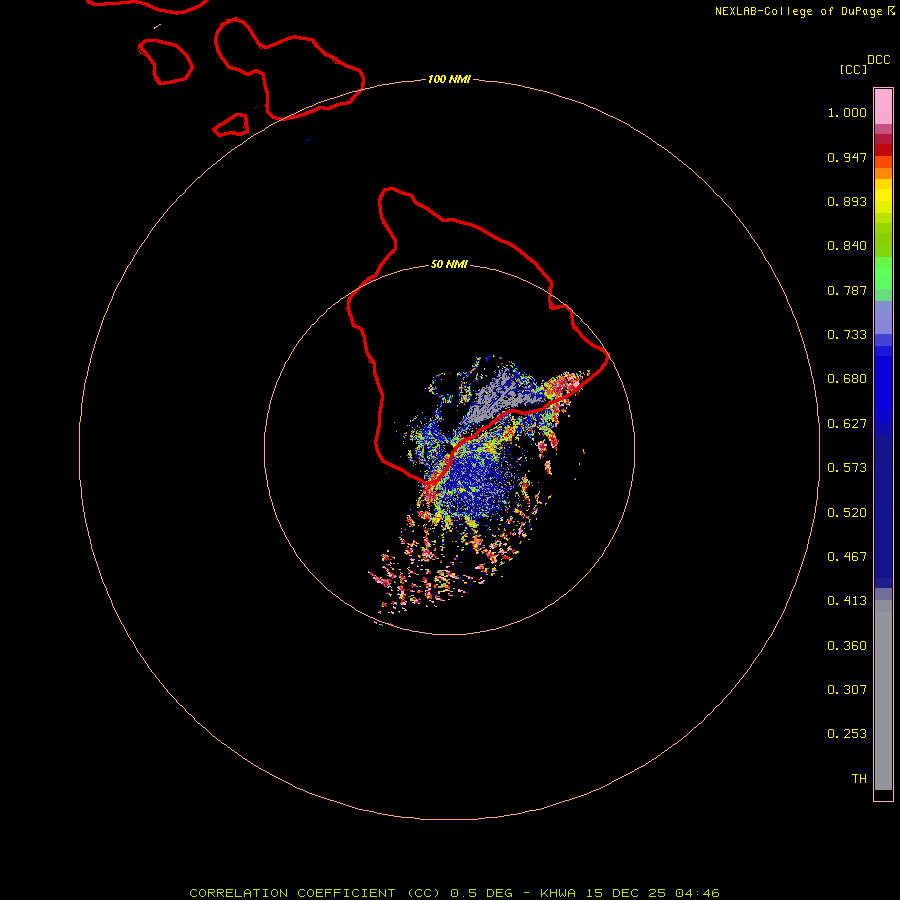This screenshot has width=900, height=900.
Task: Select the 1.000 legend value
Action: click(847, 112)
